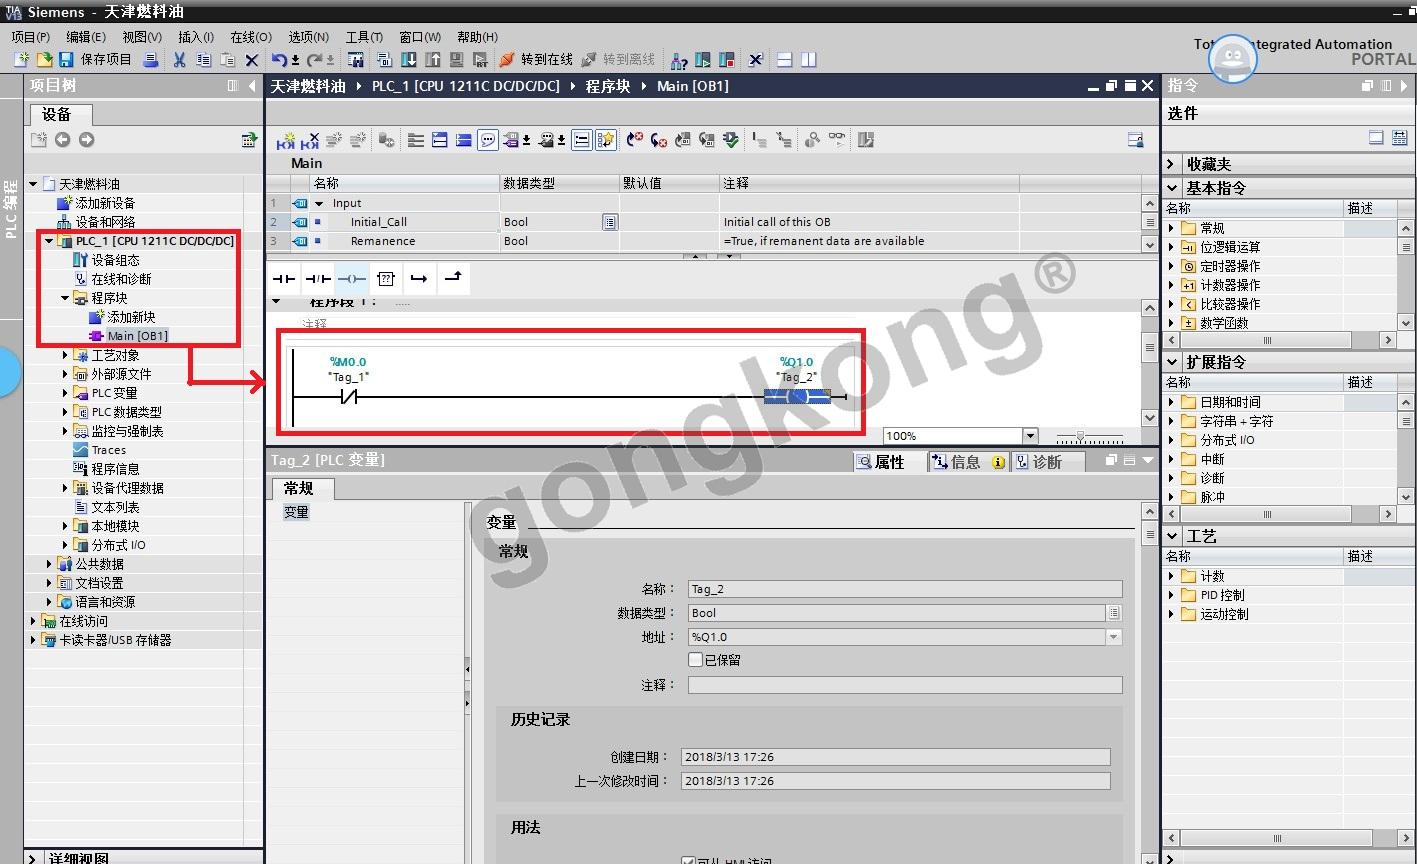Expand the 收藏夹 favorites section
The height and width of the screenshot is (864, 1417).
point(1172,164)
